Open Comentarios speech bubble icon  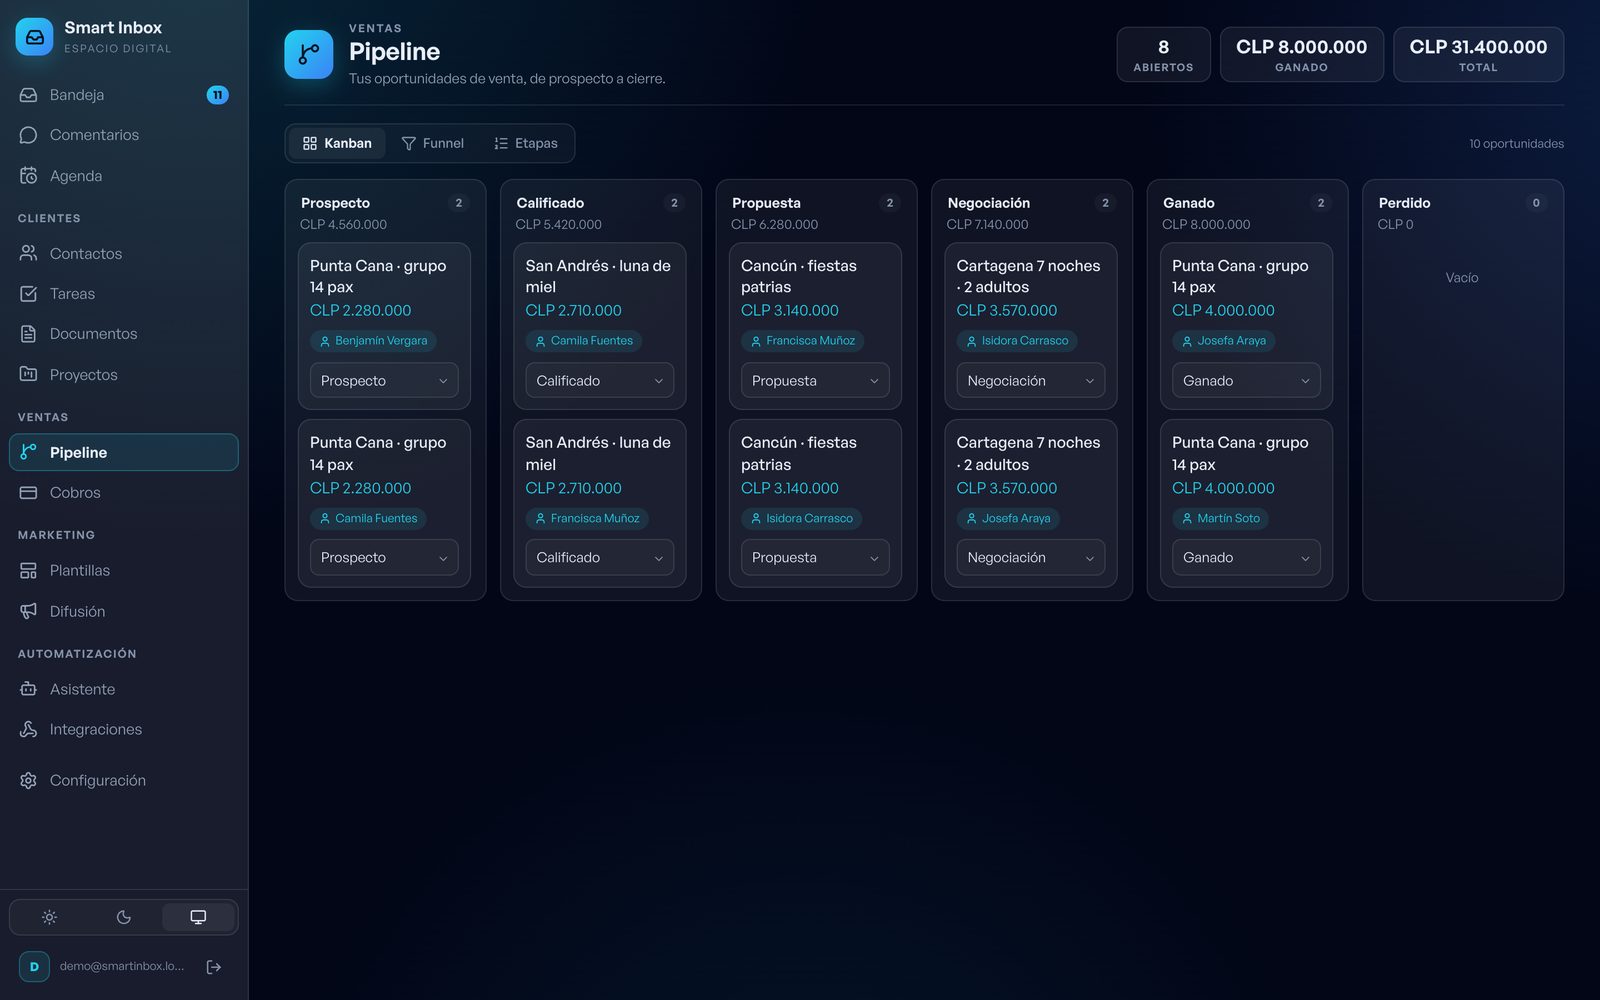point(28,135)
